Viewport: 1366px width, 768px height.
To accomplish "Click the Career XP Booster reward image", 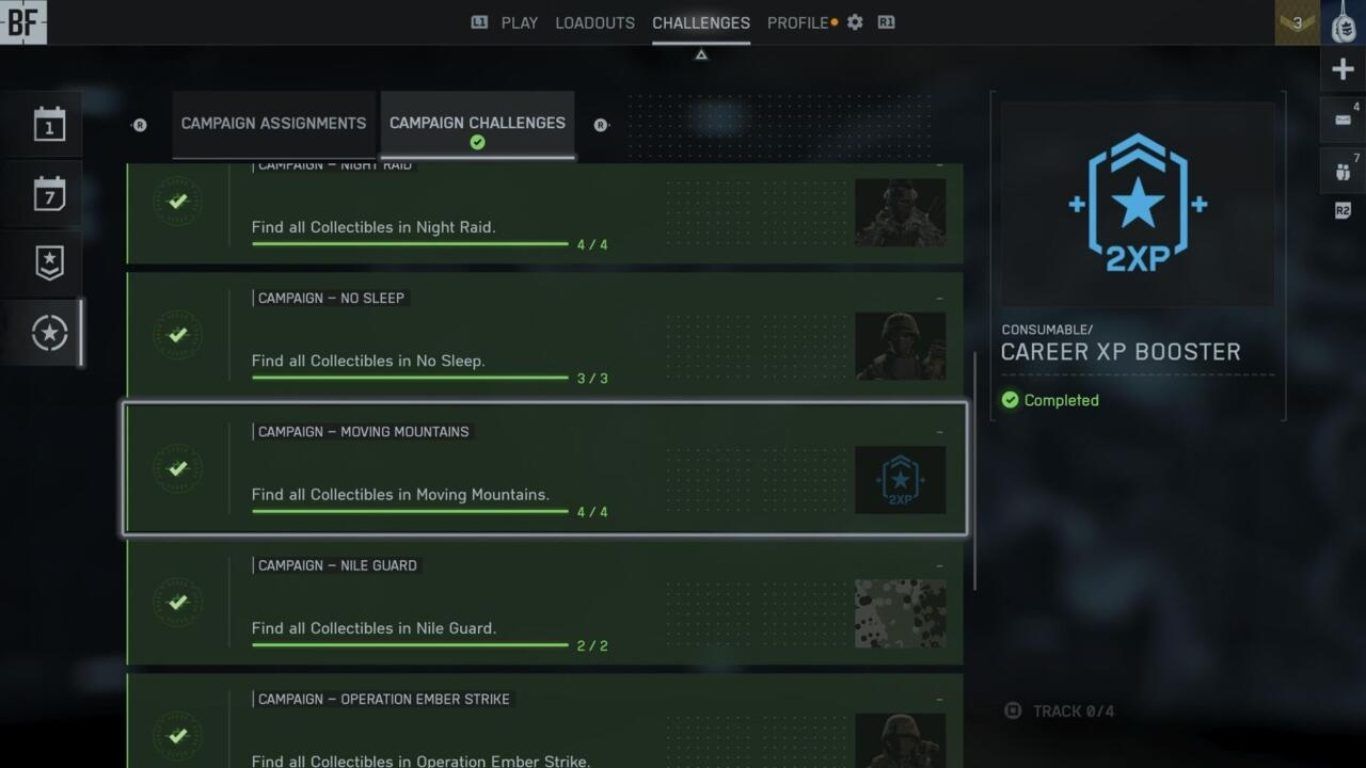I will point(1137,205).
